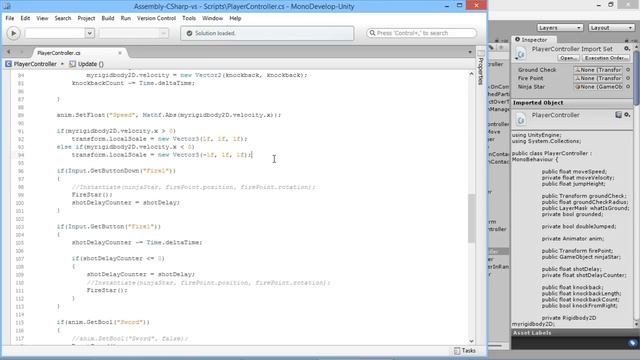Viewport: 640px width, 360px height.
Task: Close the PlayerController.cs tab
Action: tap(120, 53)
